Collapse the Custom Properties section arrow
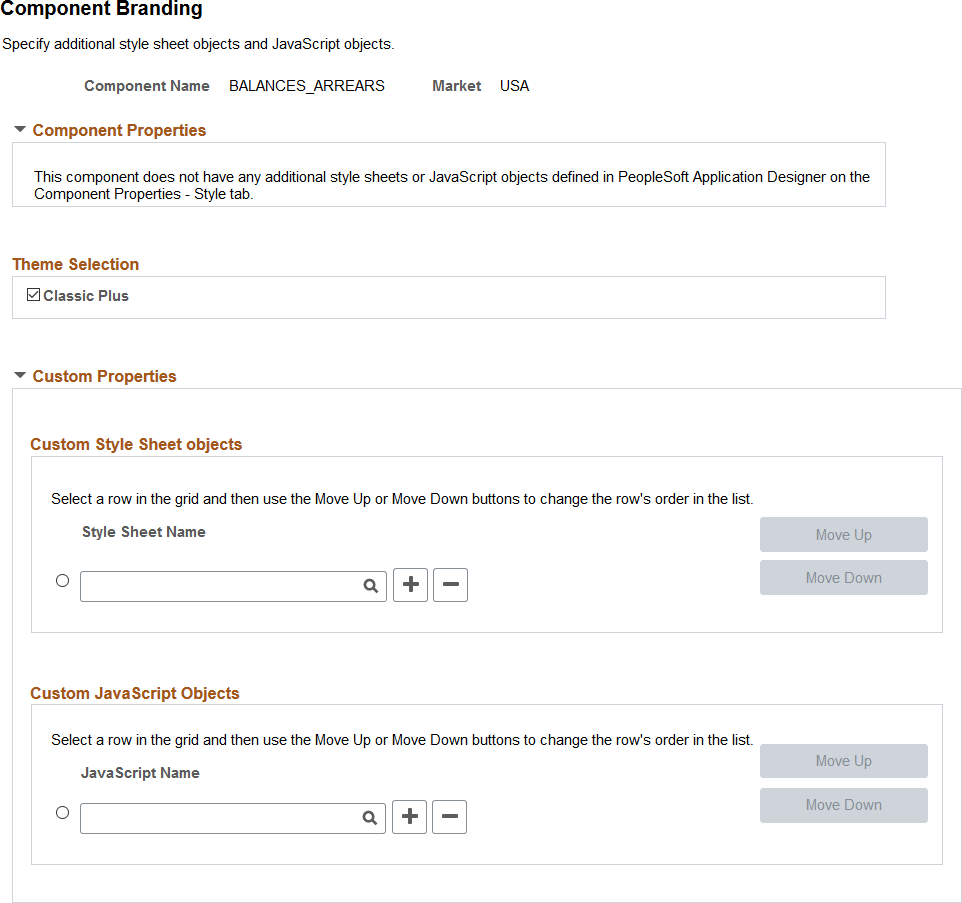The image size is (962, 903). [x=20, y=375]
